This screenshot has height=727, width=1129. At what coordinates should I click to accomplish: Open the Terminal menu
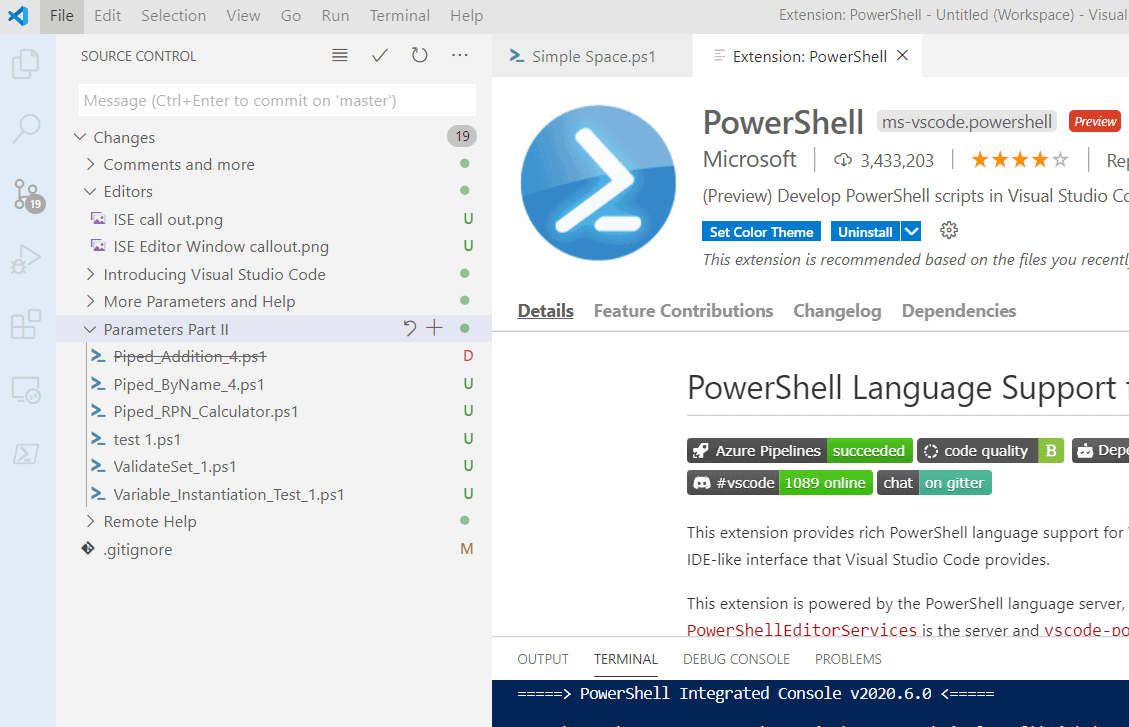coord(400,15)
